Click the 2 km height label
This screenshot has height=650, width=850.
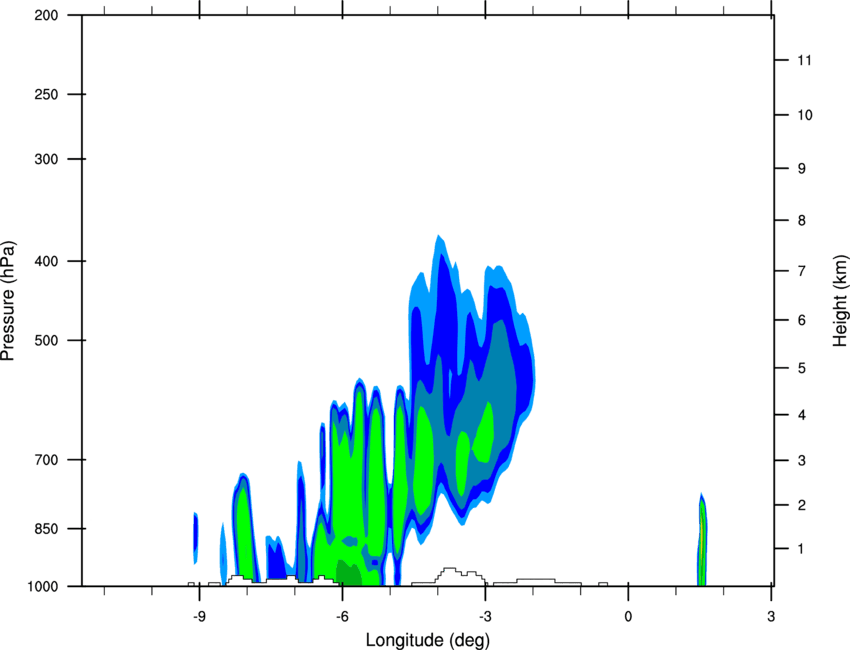[x=802, y=505]
